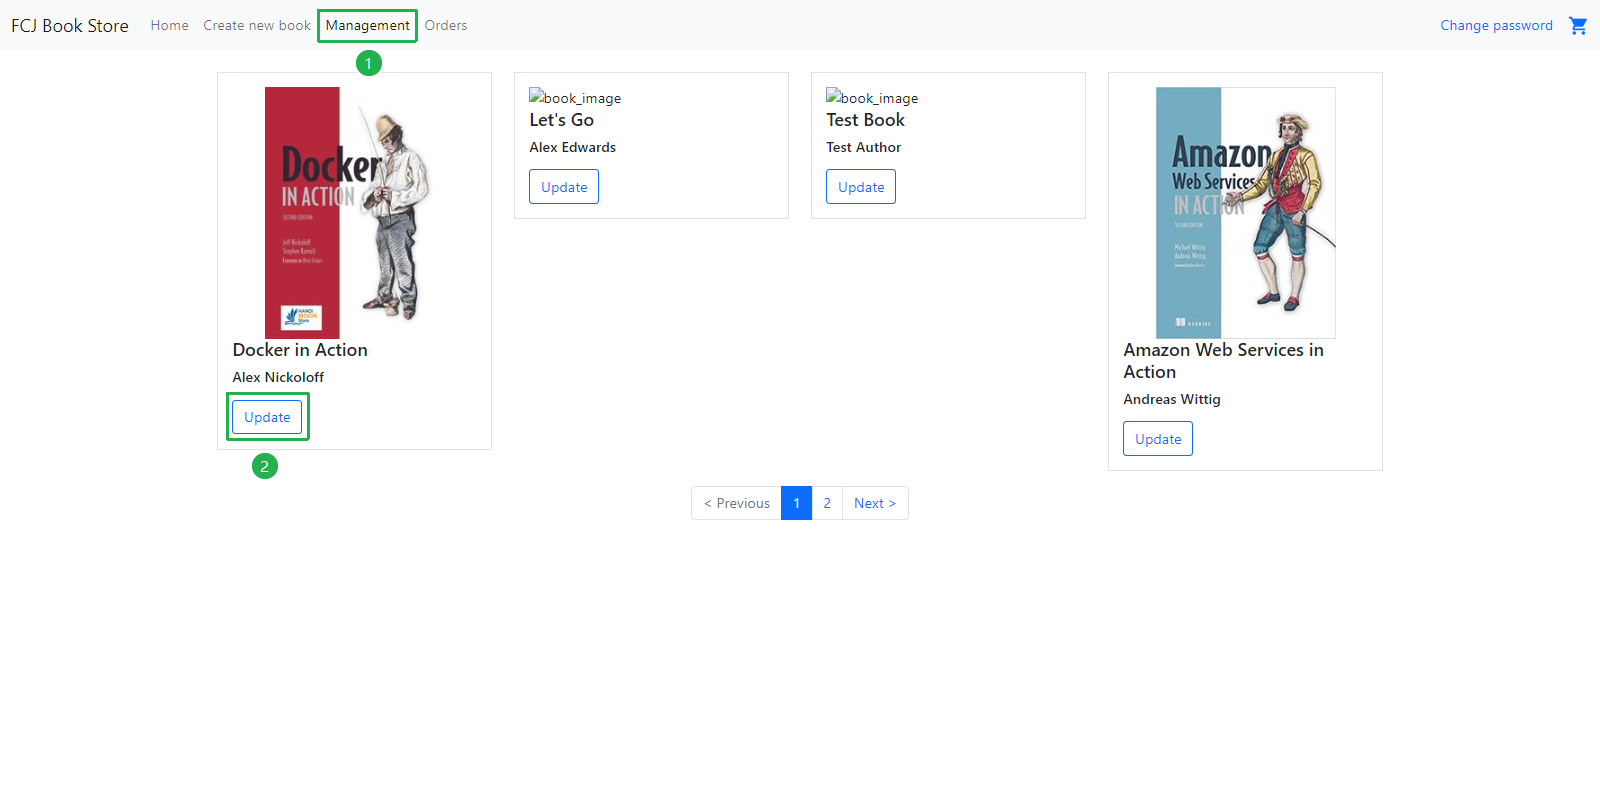The image size is (1600, 811).
Task: Update the Test Book entry
Action: coord(861,187)
